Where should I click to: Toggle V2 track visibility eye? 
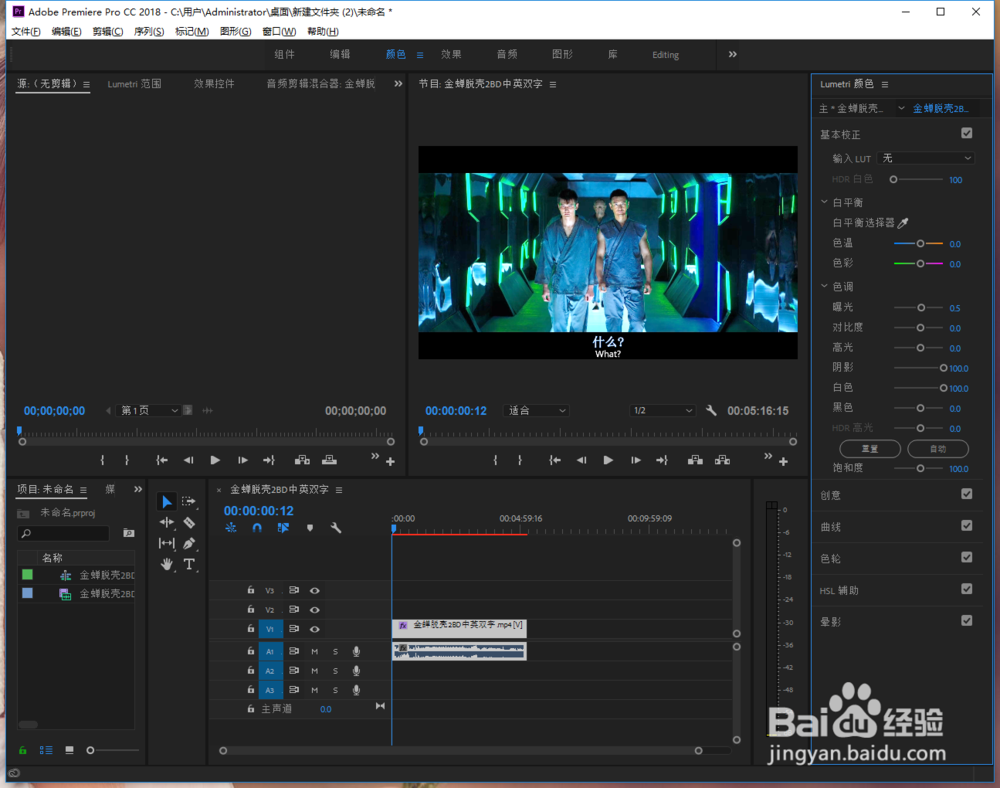315,610
